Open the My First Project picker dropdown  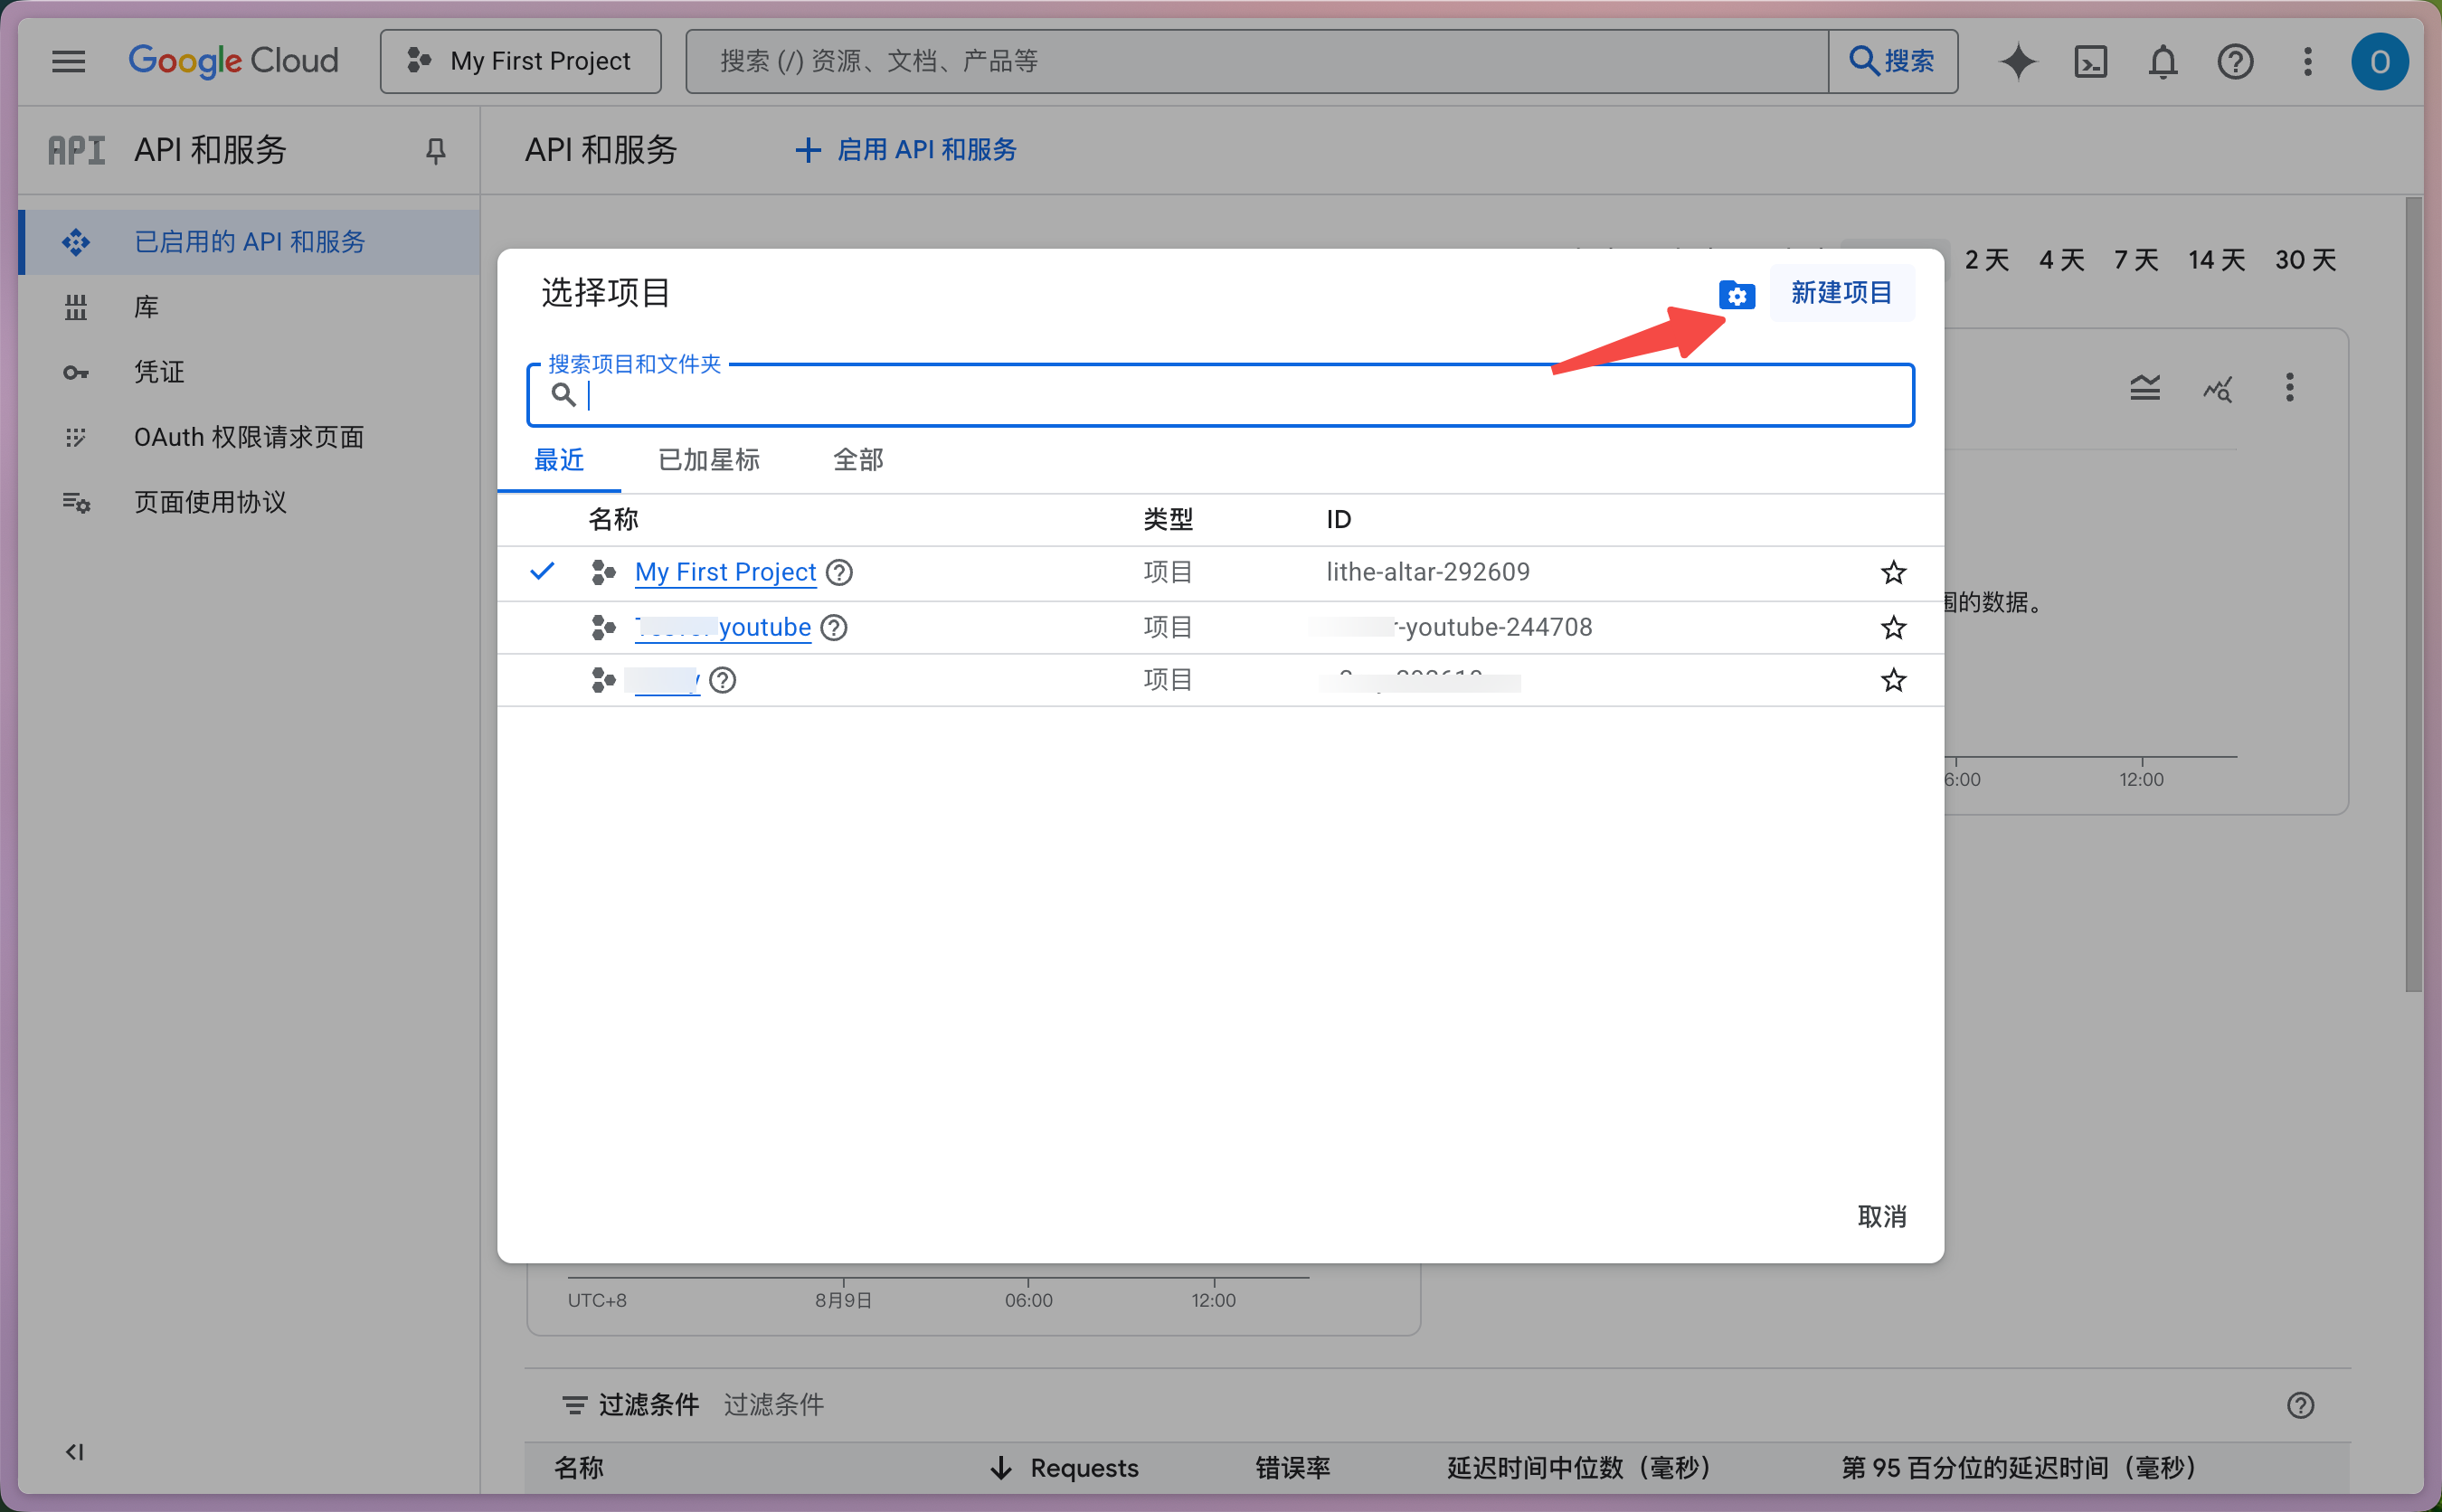pos(520,62)
